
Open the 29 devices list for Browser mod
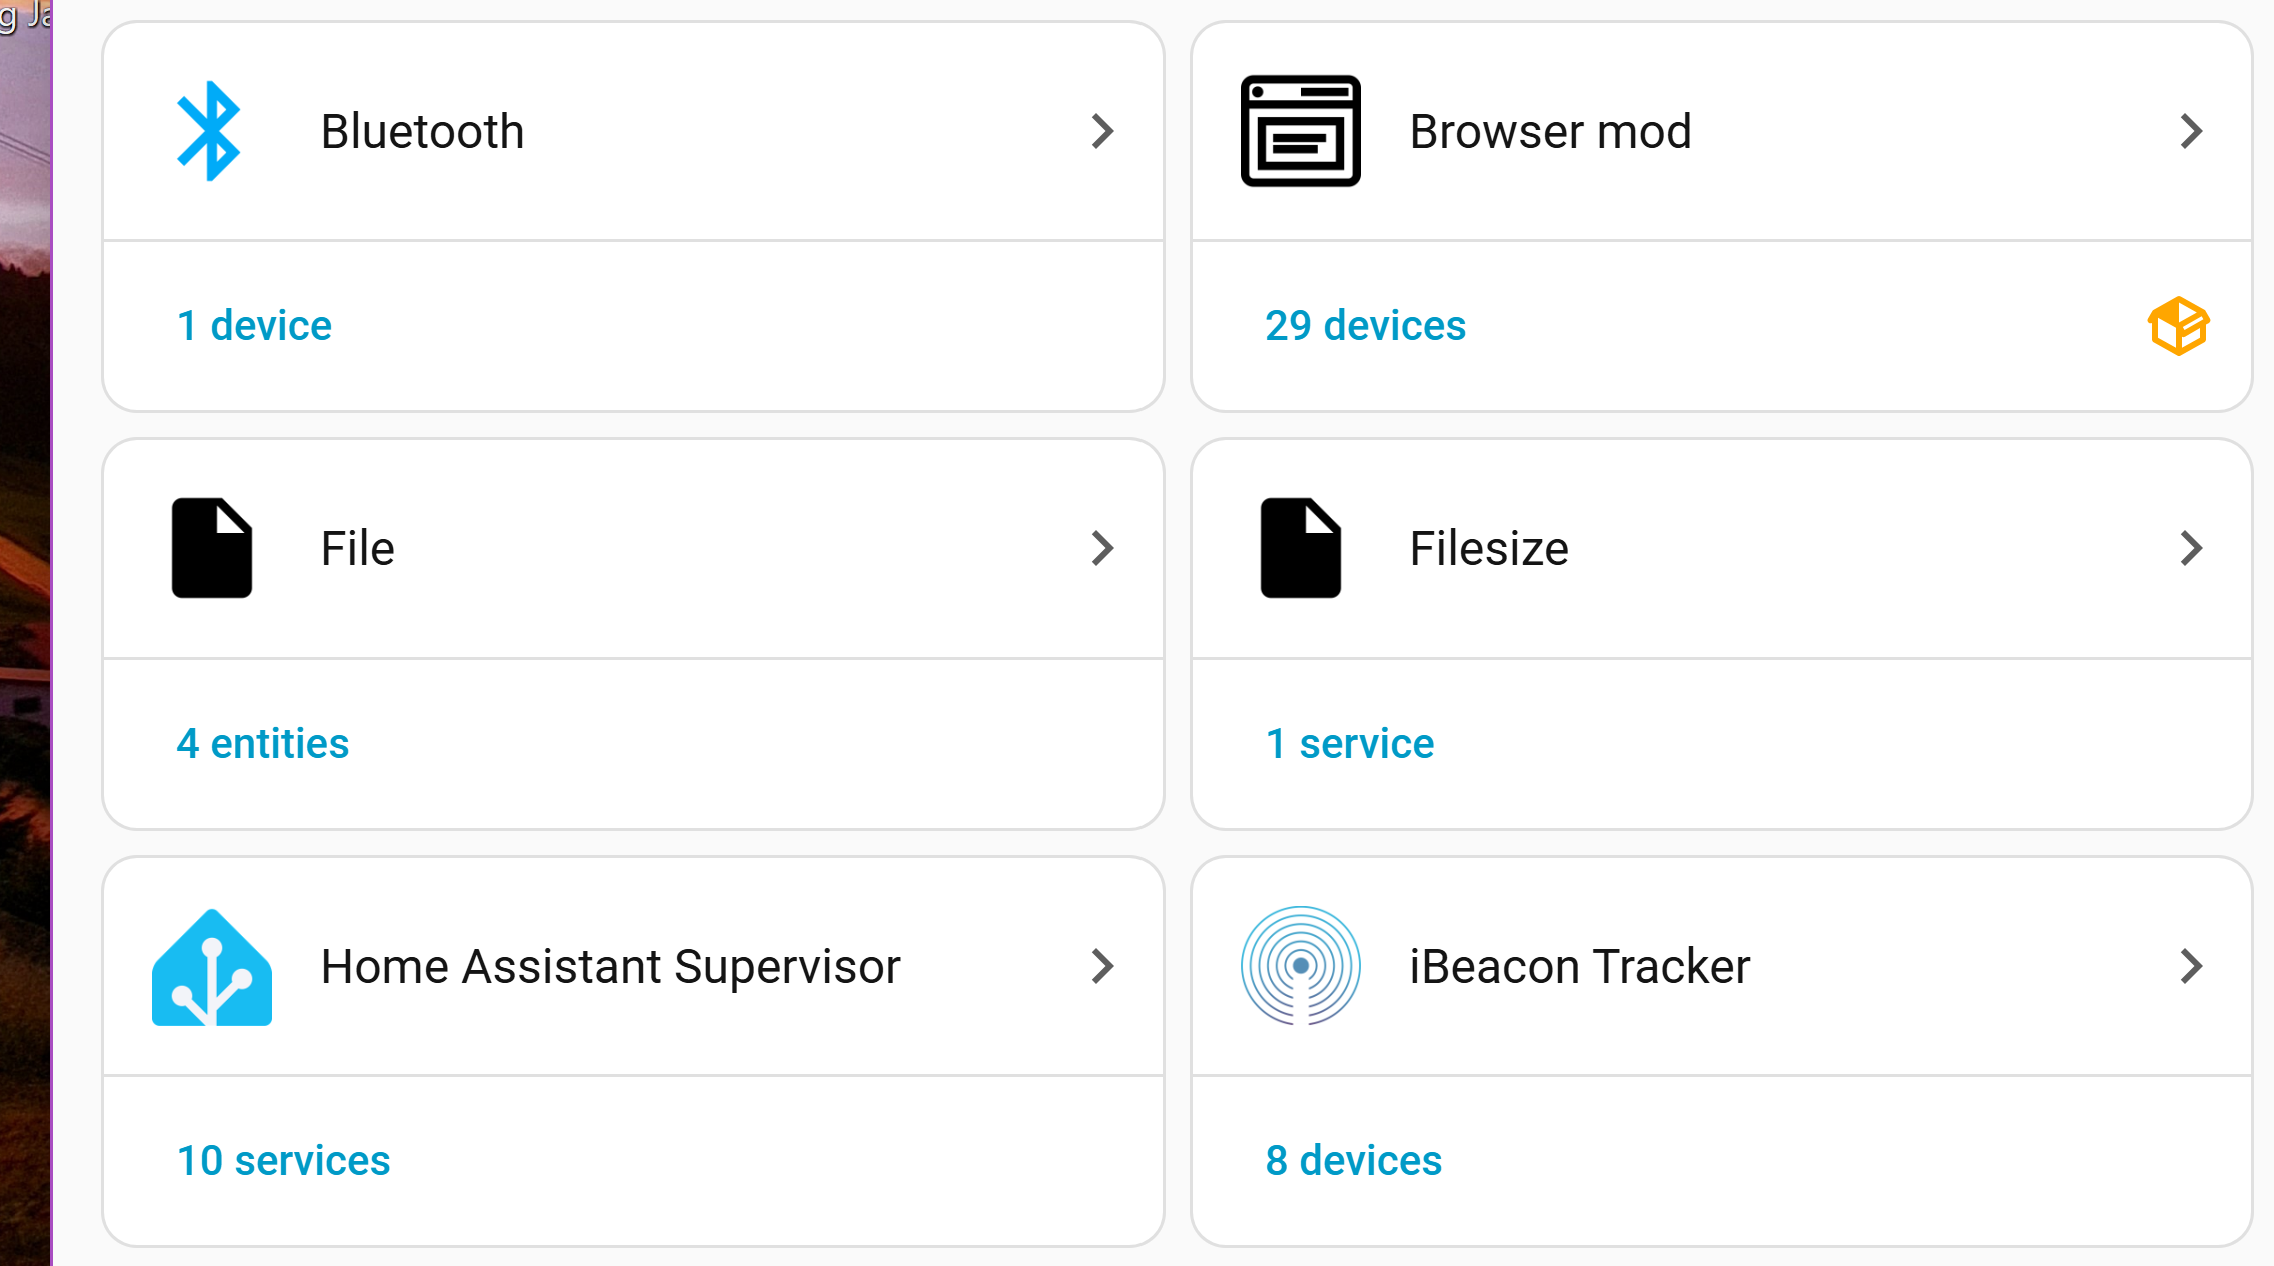1365,324
